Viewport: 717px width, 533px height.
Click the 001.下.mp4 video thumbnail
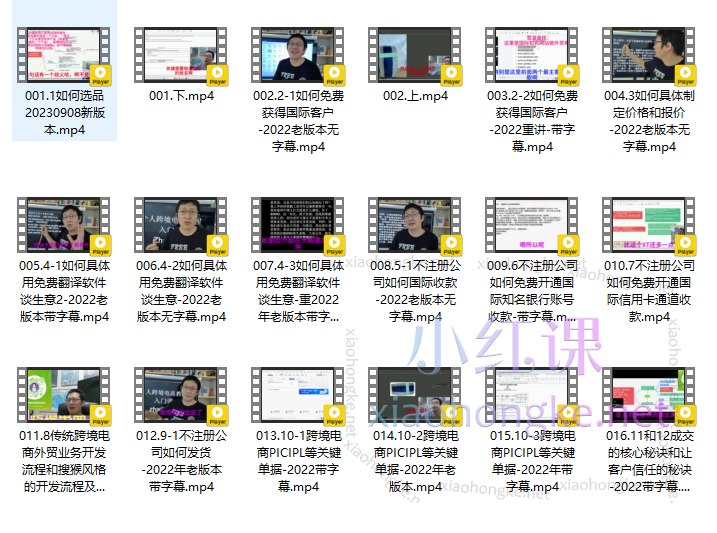coord(181,54)
